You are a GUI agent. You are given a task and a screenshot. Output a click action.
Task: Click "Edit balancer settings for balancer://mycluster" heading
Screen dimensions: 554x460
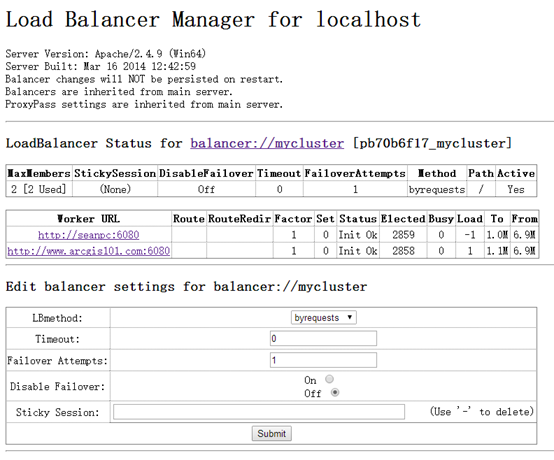tap(187, 287)
